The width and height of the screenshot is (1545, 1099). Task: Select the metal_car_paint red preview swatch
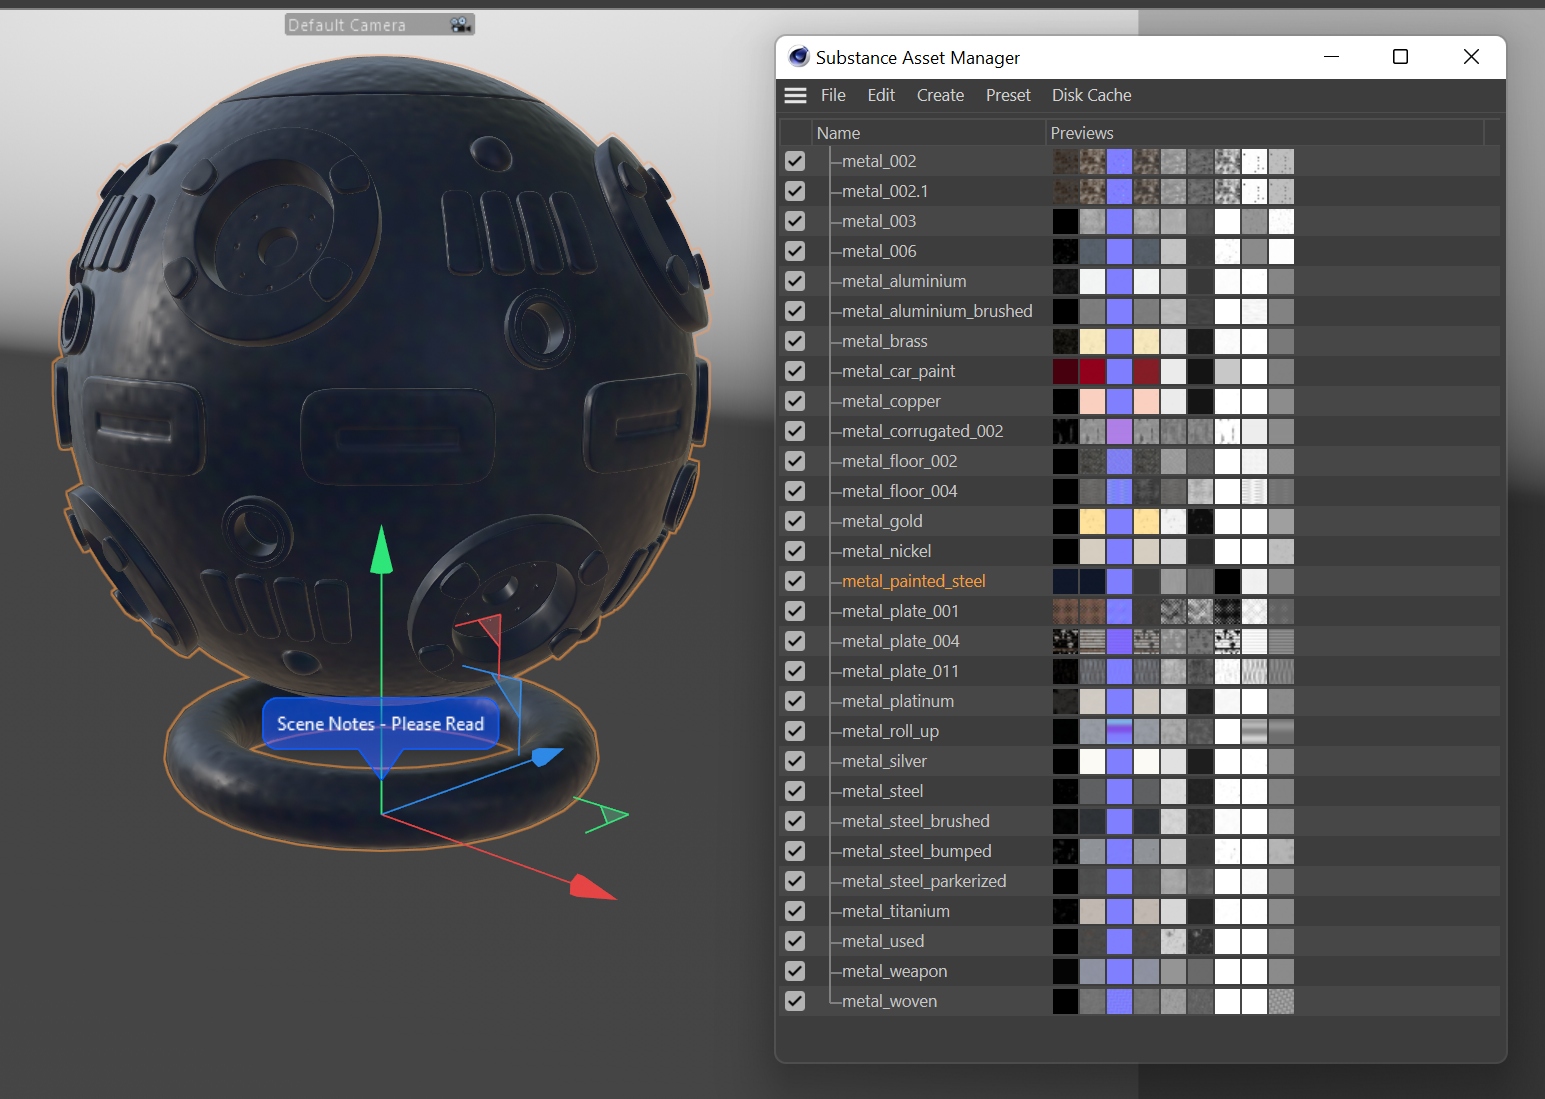coord(1092,371)
